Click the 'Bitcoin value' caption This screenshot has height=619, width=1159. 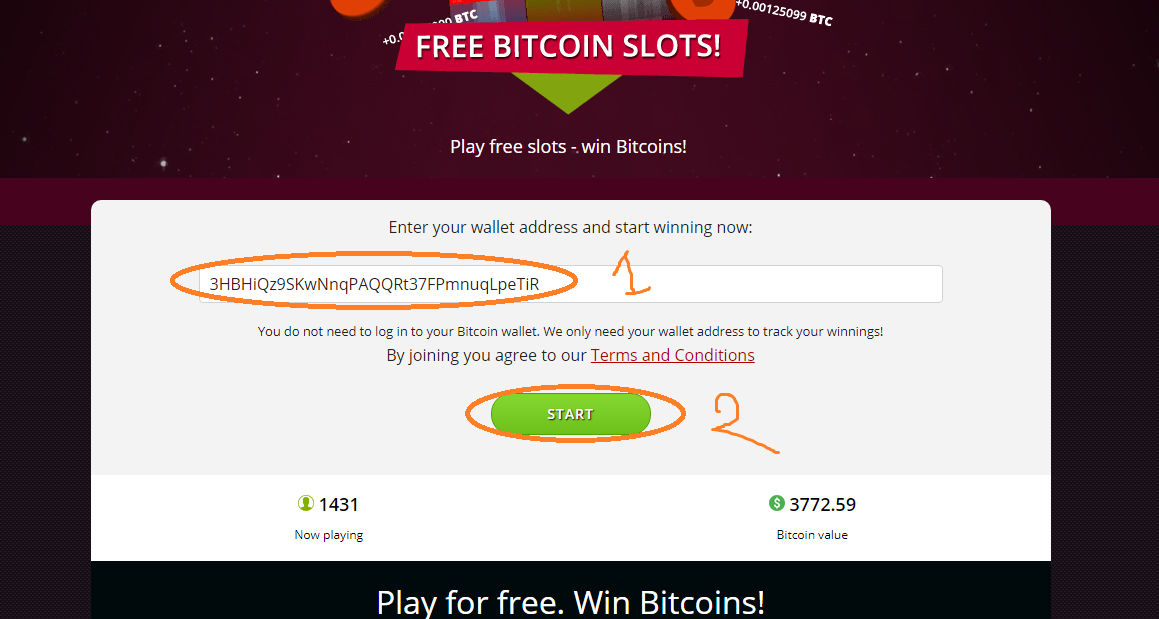click(x=812, y=535)
